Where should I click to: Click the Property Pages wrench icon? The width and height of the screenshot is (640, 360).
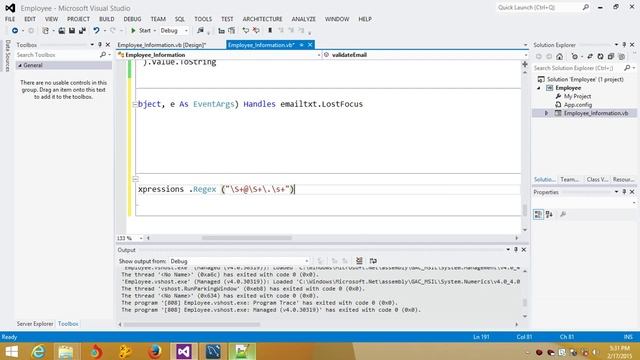coord(563,214)
